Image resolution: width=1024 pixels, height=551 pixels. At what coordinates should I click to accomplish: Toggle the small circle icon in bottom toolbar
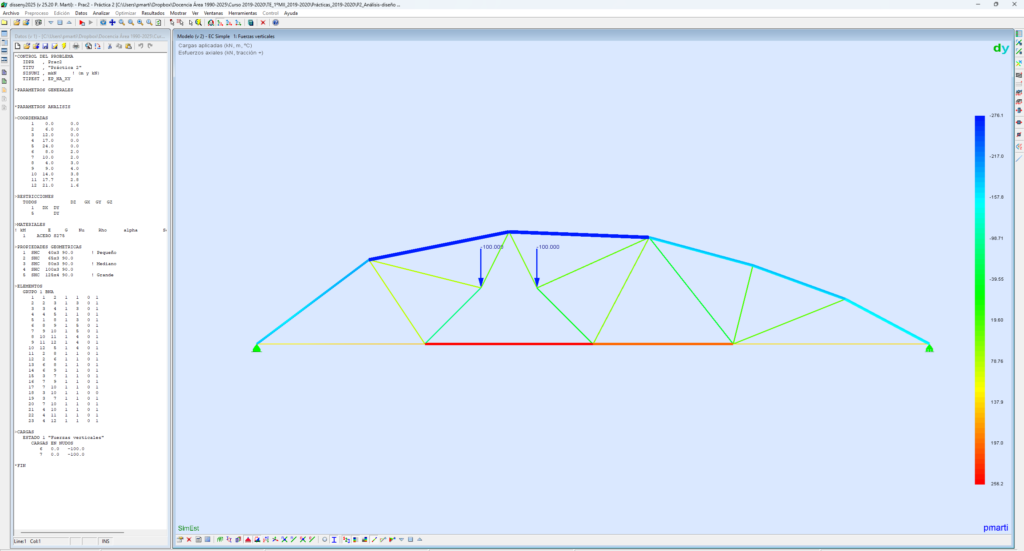[324, 540]
